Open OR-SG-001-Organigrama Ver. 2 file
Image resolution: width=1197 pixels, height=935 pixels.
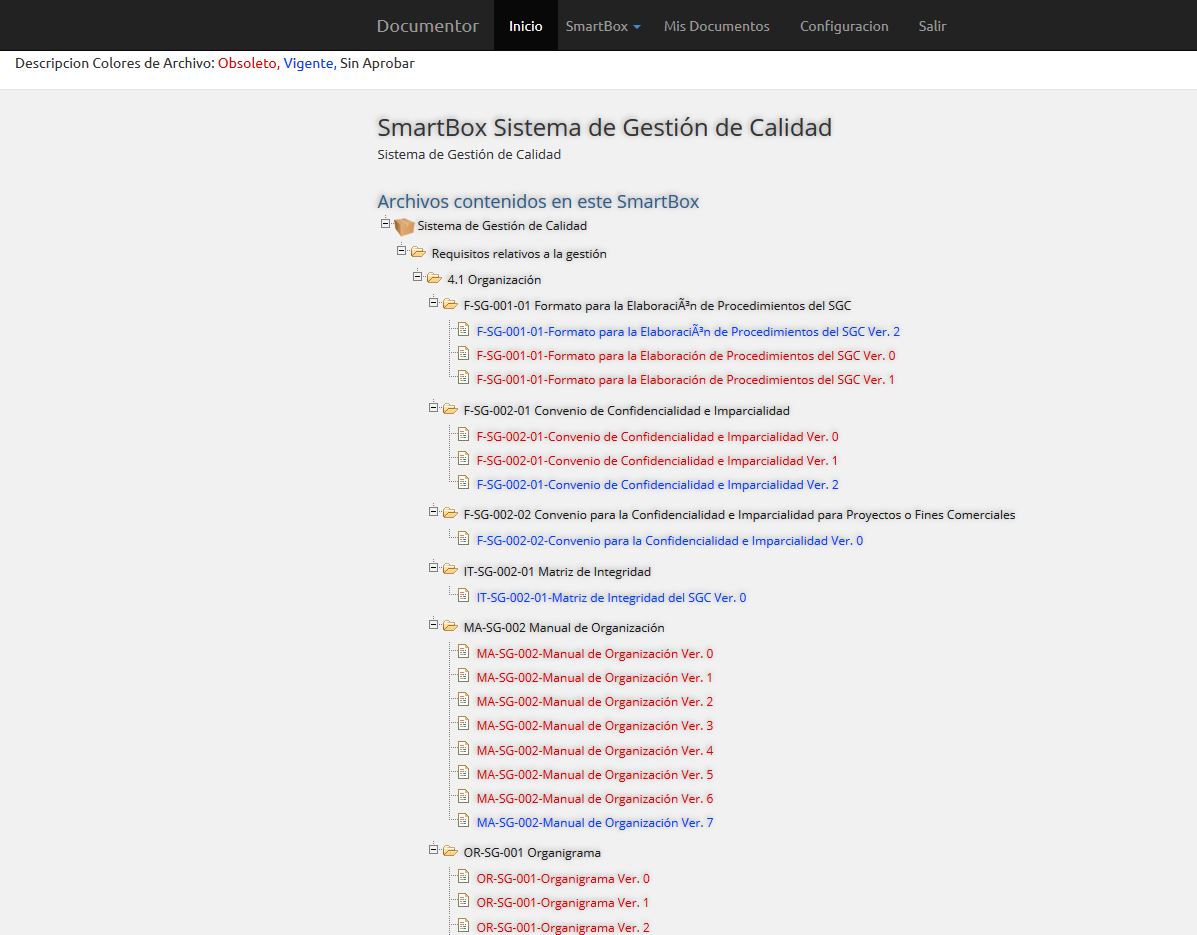coord(563,928)
